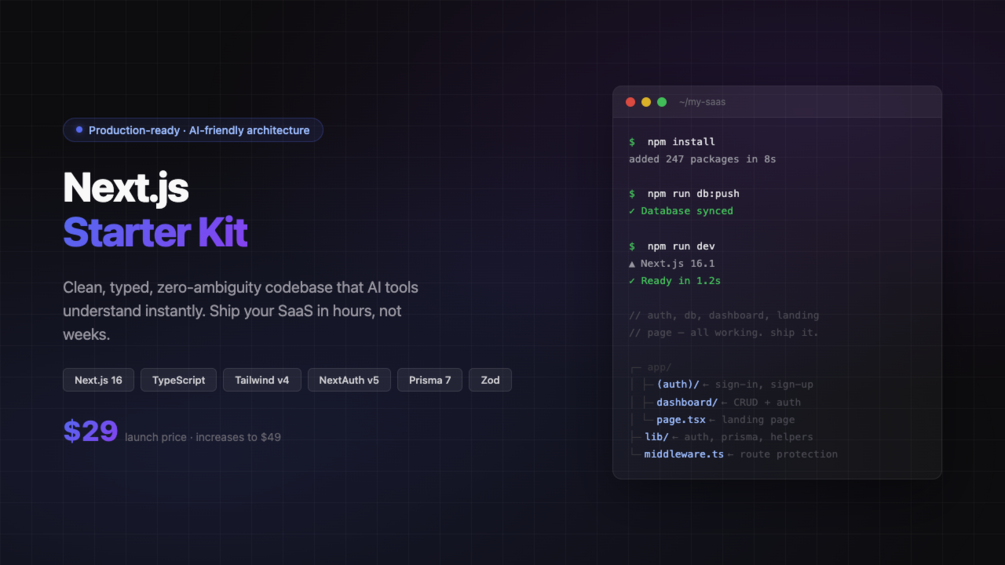
Task: Select the page.tsx file entry
Action: coord(681,420)
